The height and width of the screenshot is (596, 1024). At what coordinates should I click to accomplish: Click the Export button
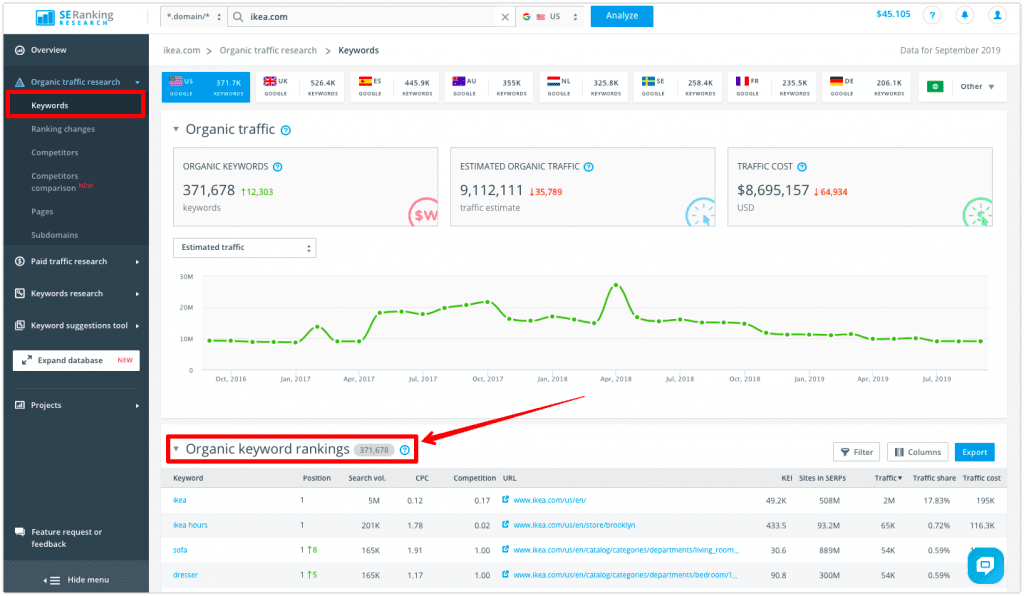tap(974, 452)
